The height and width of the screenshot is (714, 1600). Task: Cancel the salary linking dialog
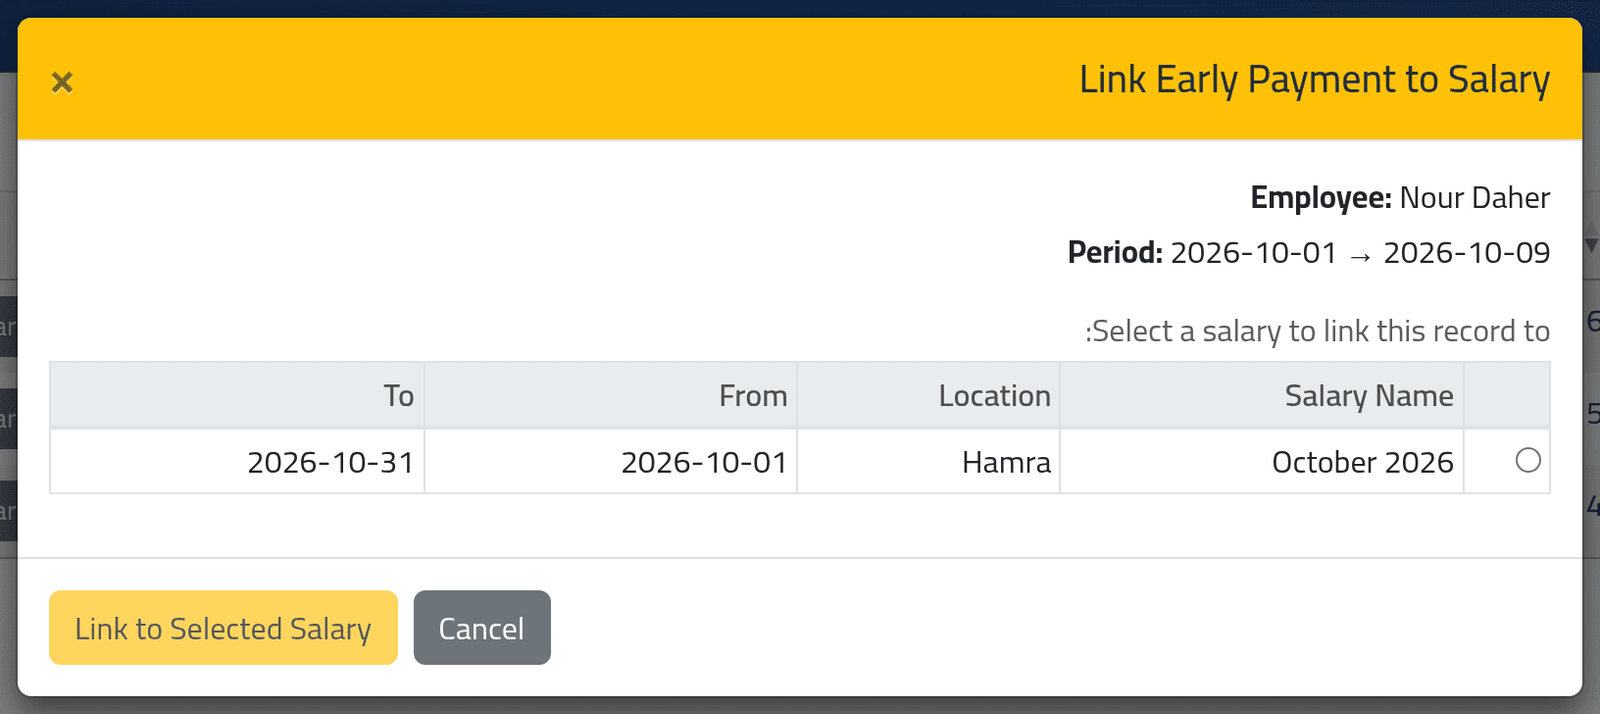482,628
